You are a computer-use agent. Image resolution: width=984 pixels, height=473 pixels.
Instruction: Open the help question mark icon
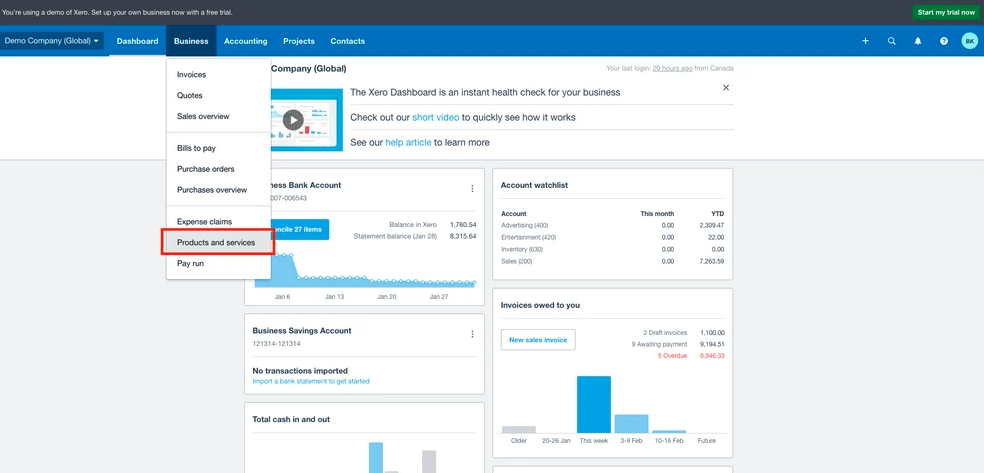(944, 41)
